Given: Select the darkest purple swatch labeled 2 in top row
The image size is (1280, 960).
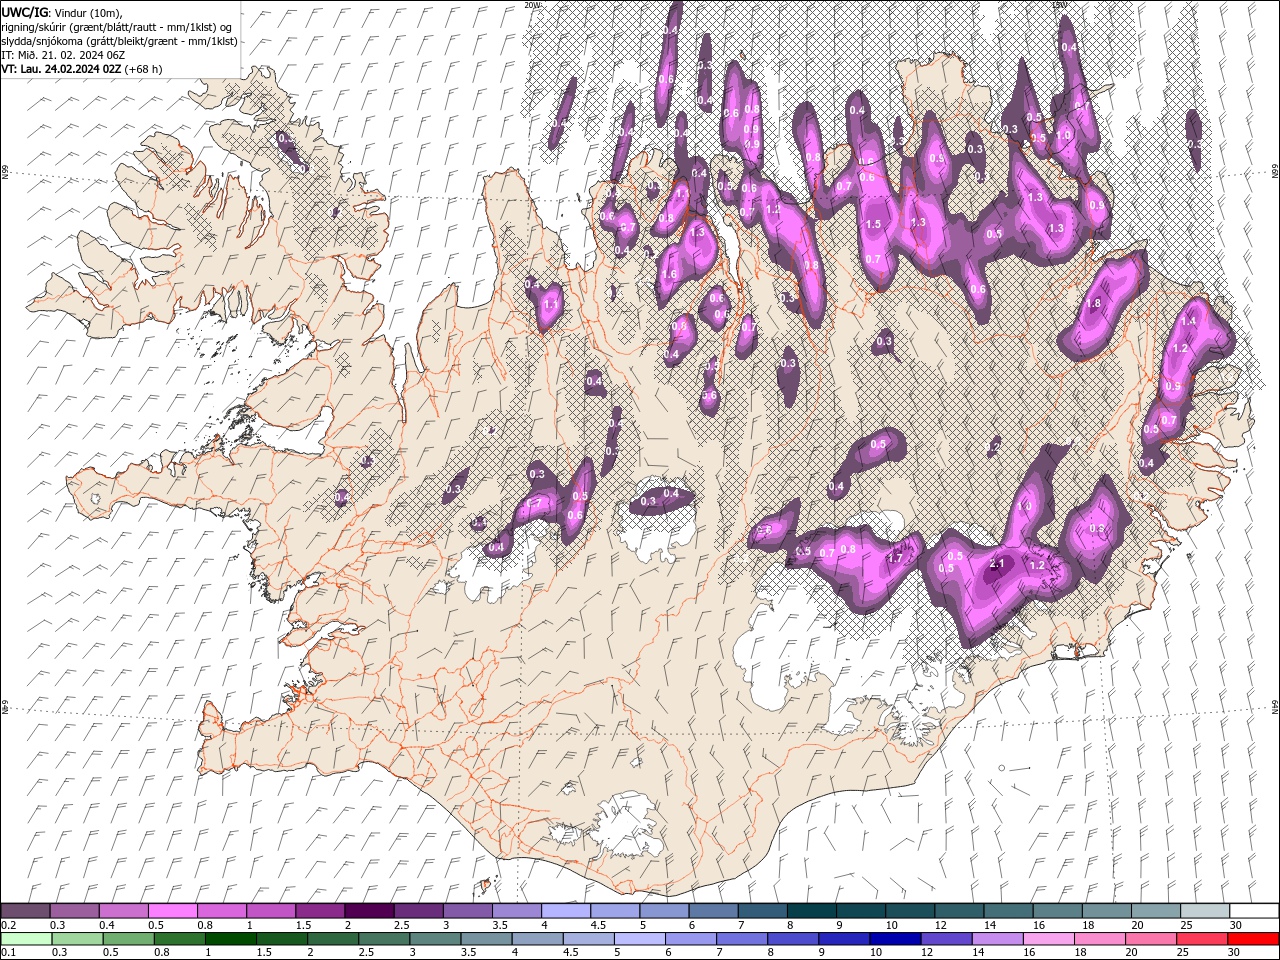Looking at the screenshot, I should coord(369,911).
